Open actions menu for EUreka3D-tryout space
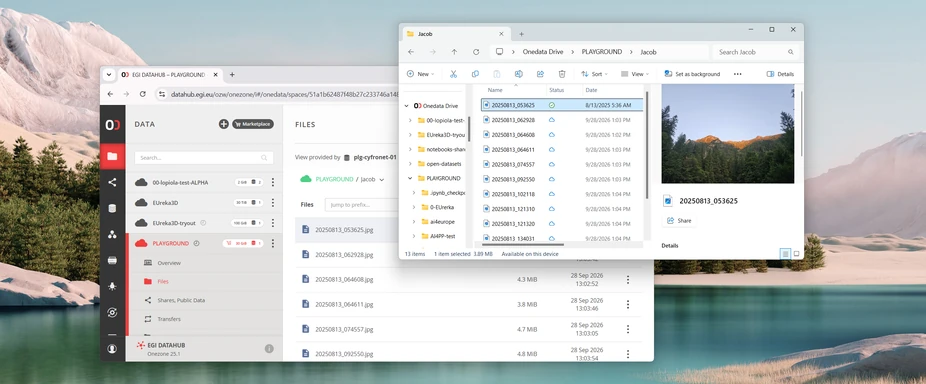This screenshot has height=384, width=926. (x=272, y=223)
